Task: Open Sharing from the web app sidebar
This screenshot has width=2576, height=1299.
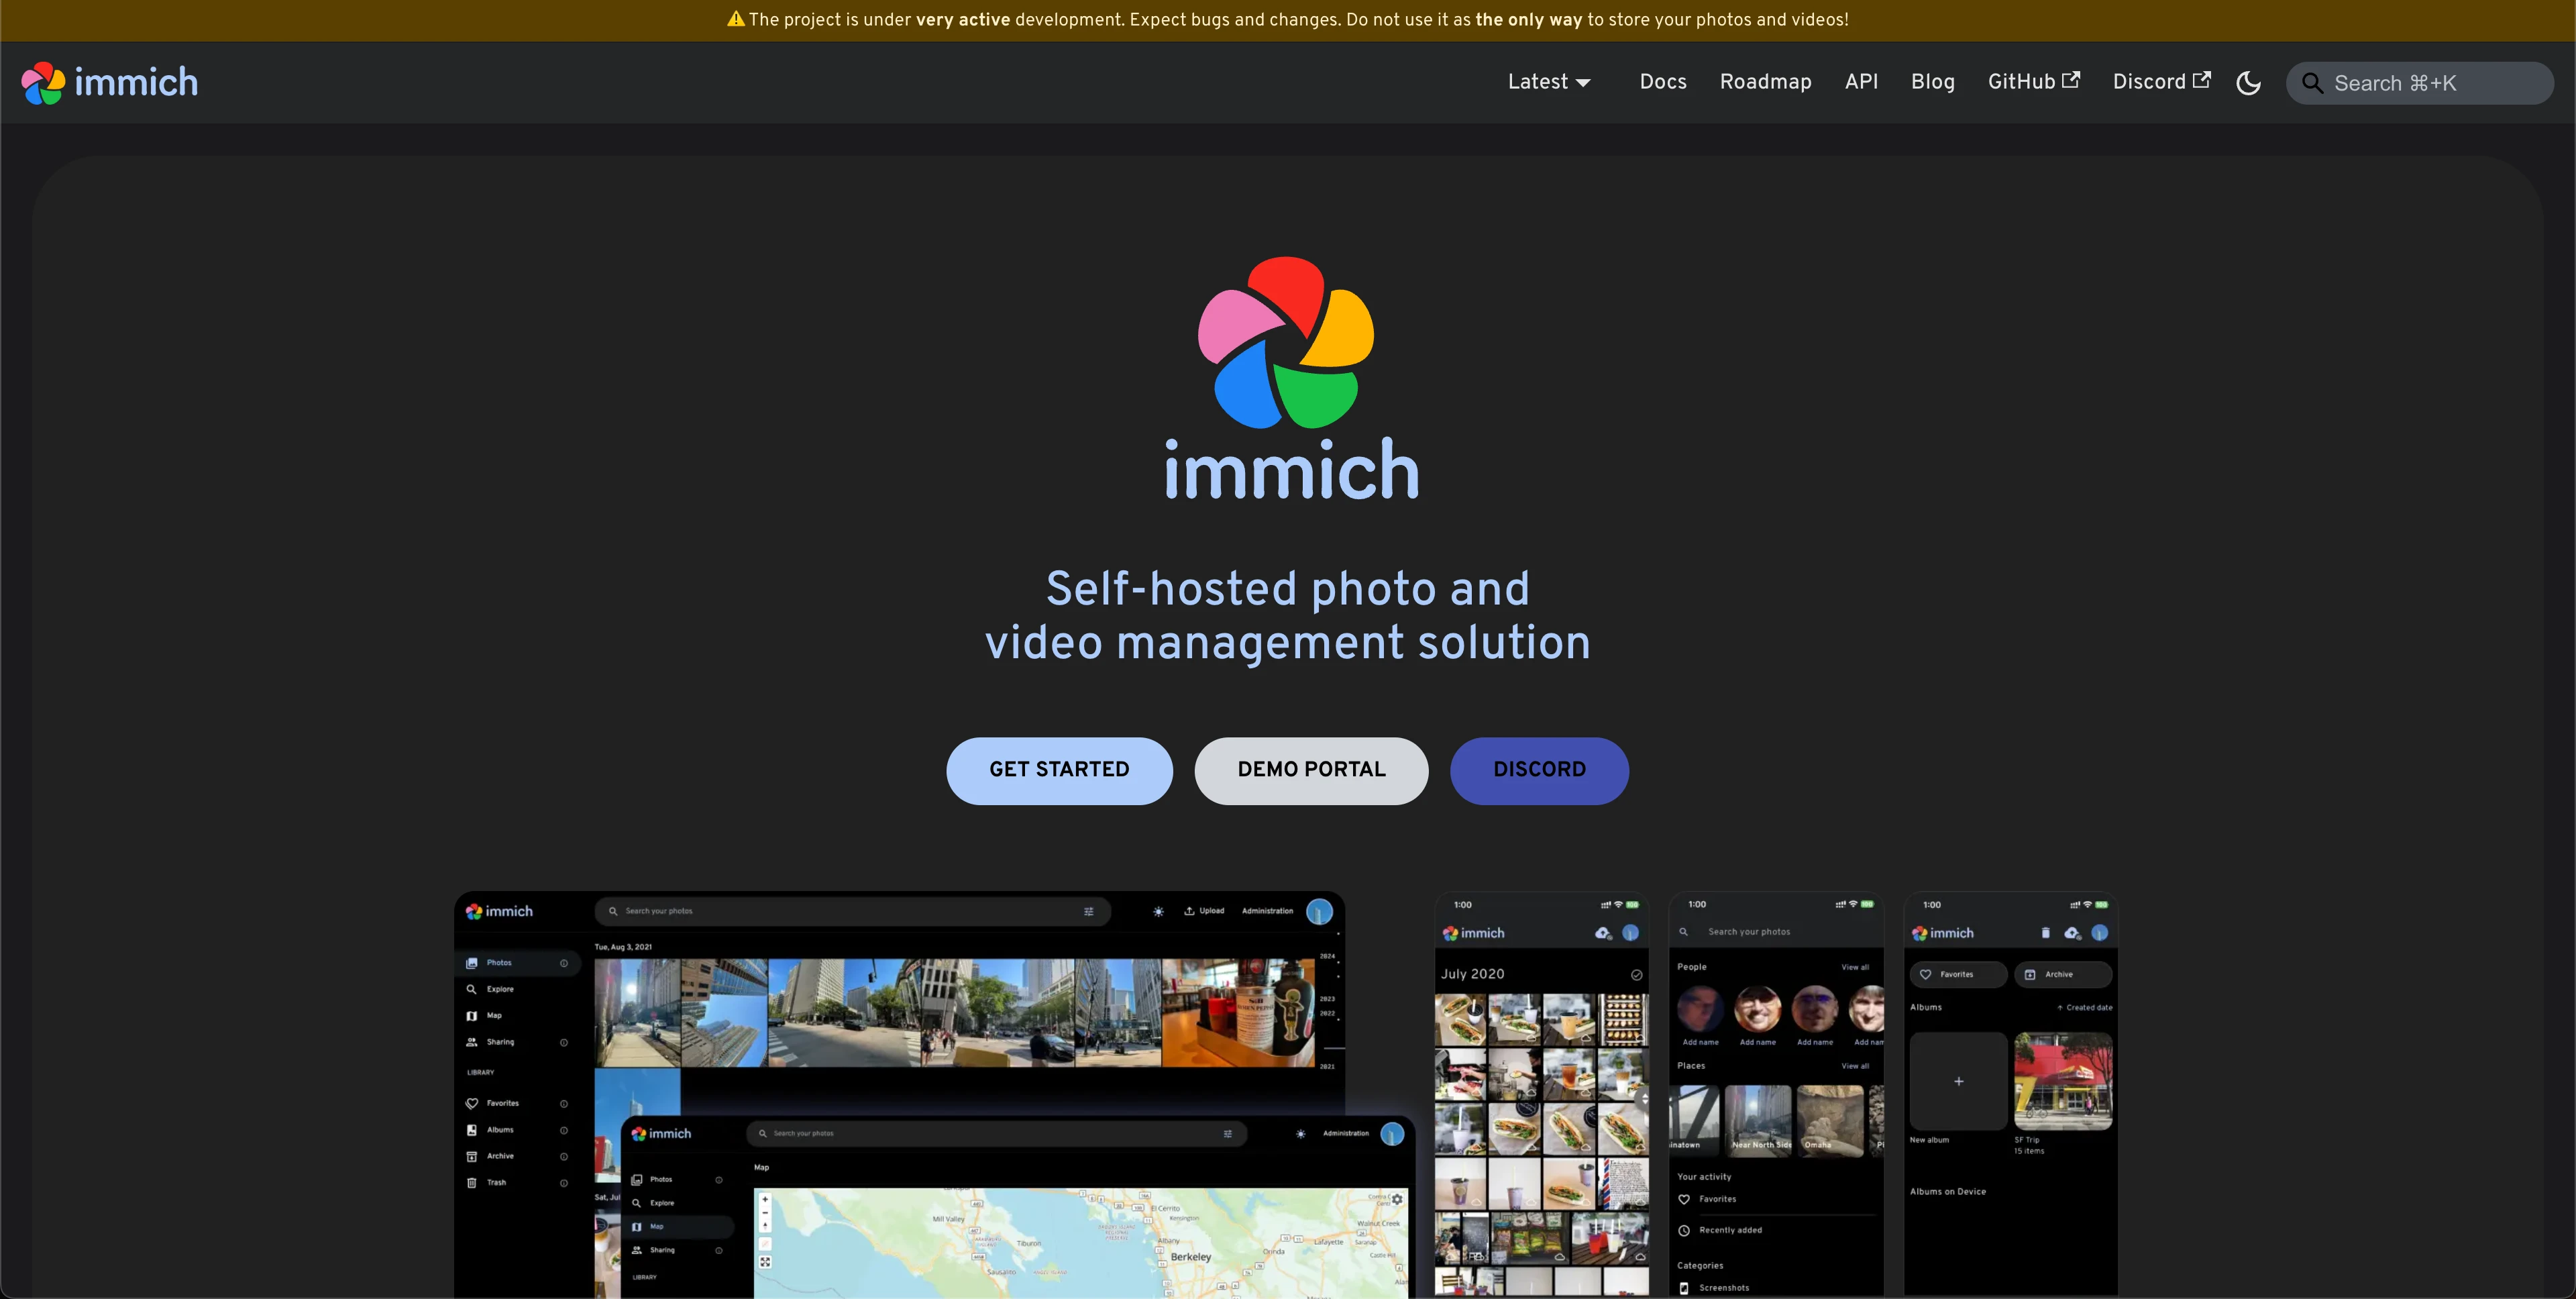Action: 500,1041
